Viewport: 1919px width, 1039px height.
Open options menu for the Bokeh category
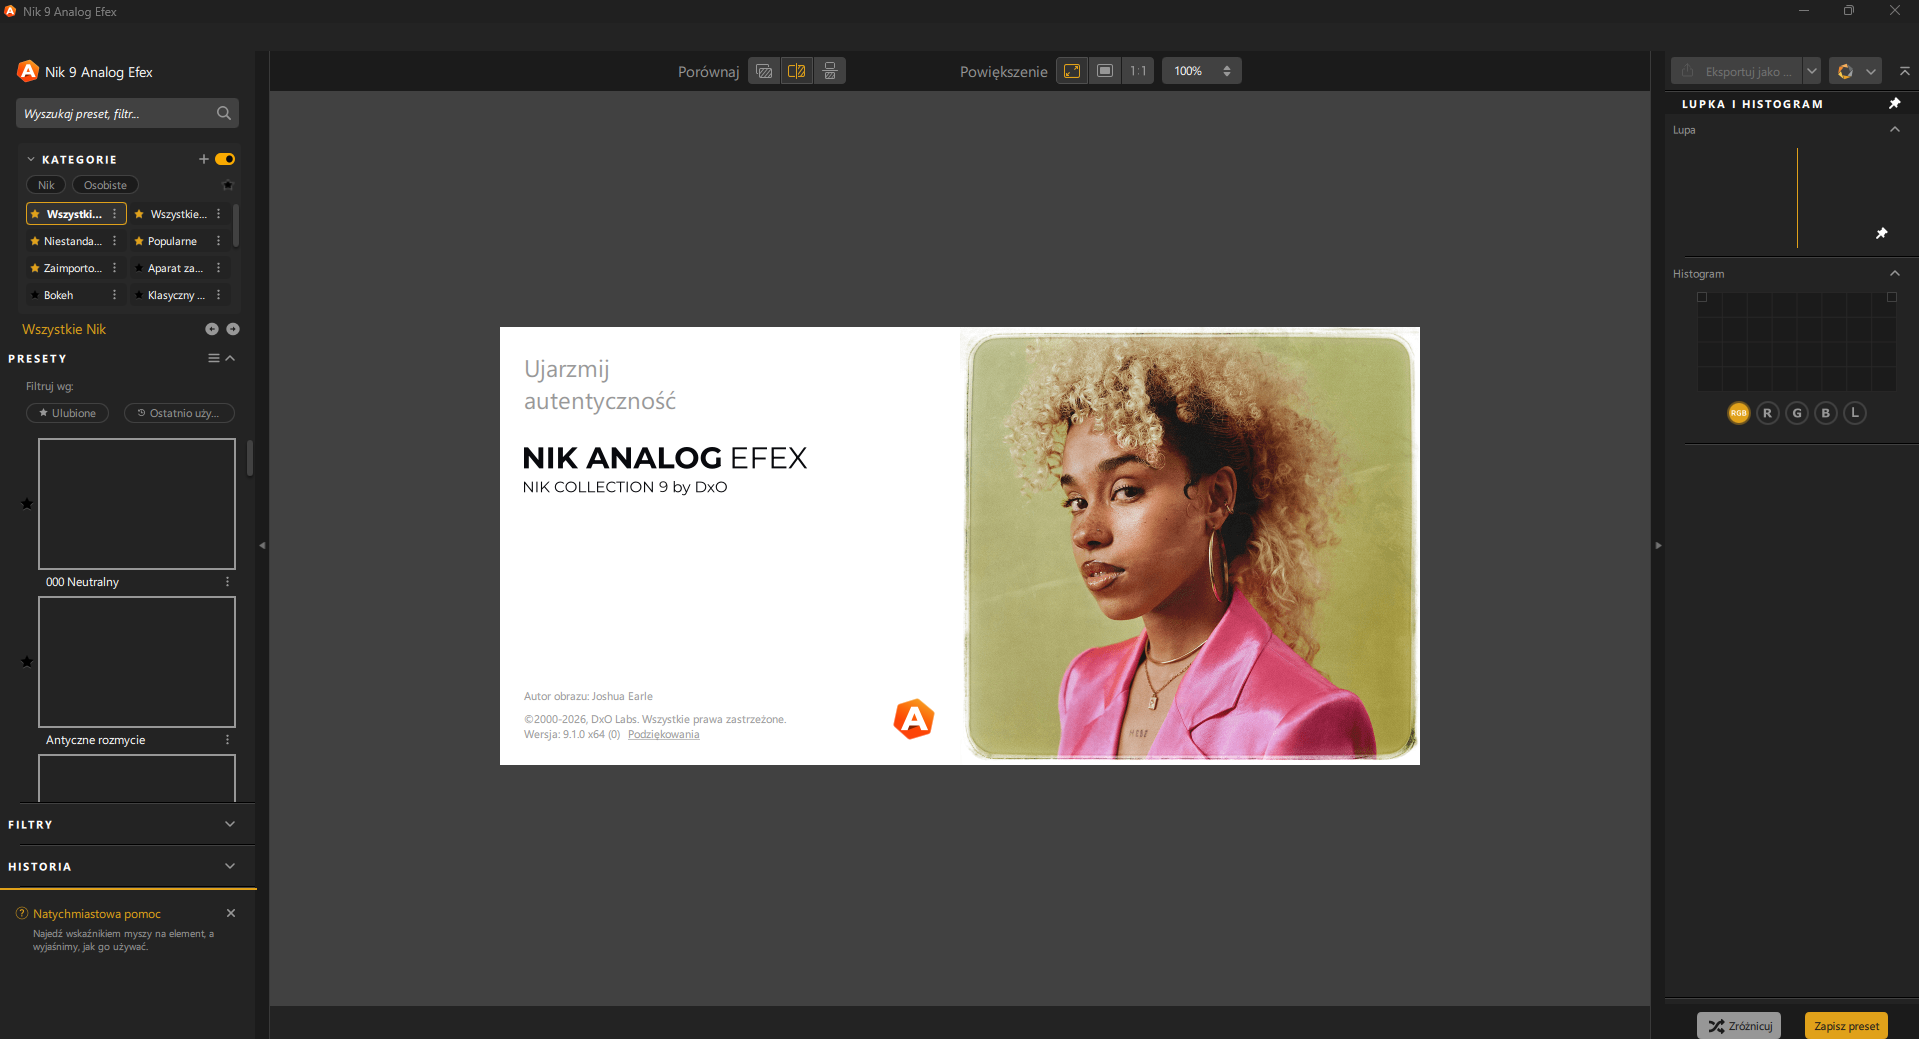[x=114, y=295]
